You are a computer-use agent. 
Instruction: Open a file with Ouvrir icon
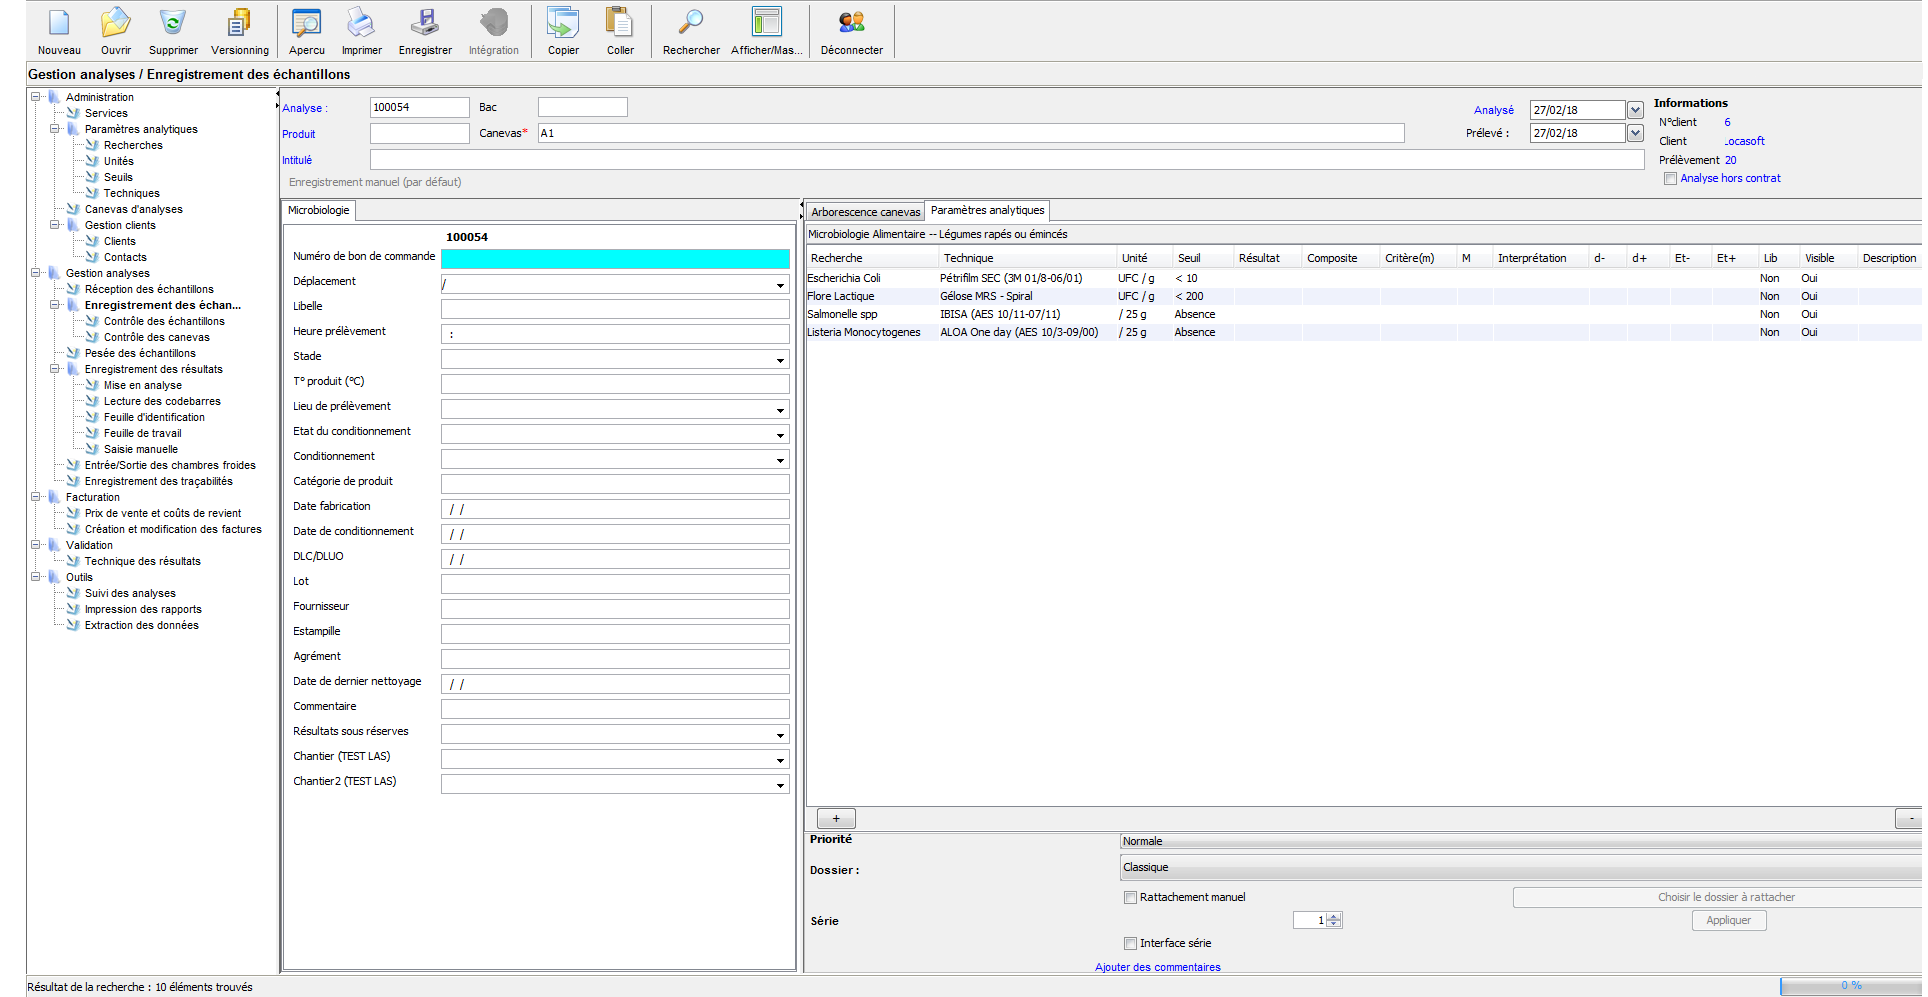116,31
